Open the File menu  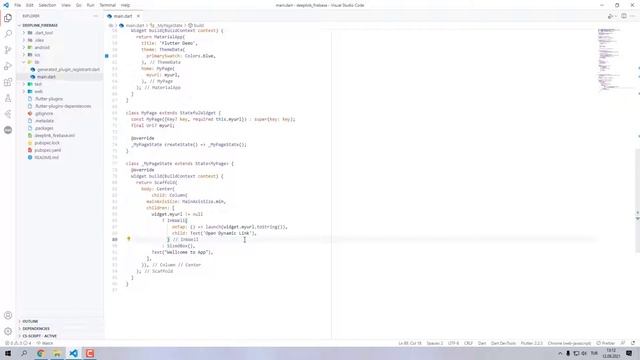(x=18, y=5)
